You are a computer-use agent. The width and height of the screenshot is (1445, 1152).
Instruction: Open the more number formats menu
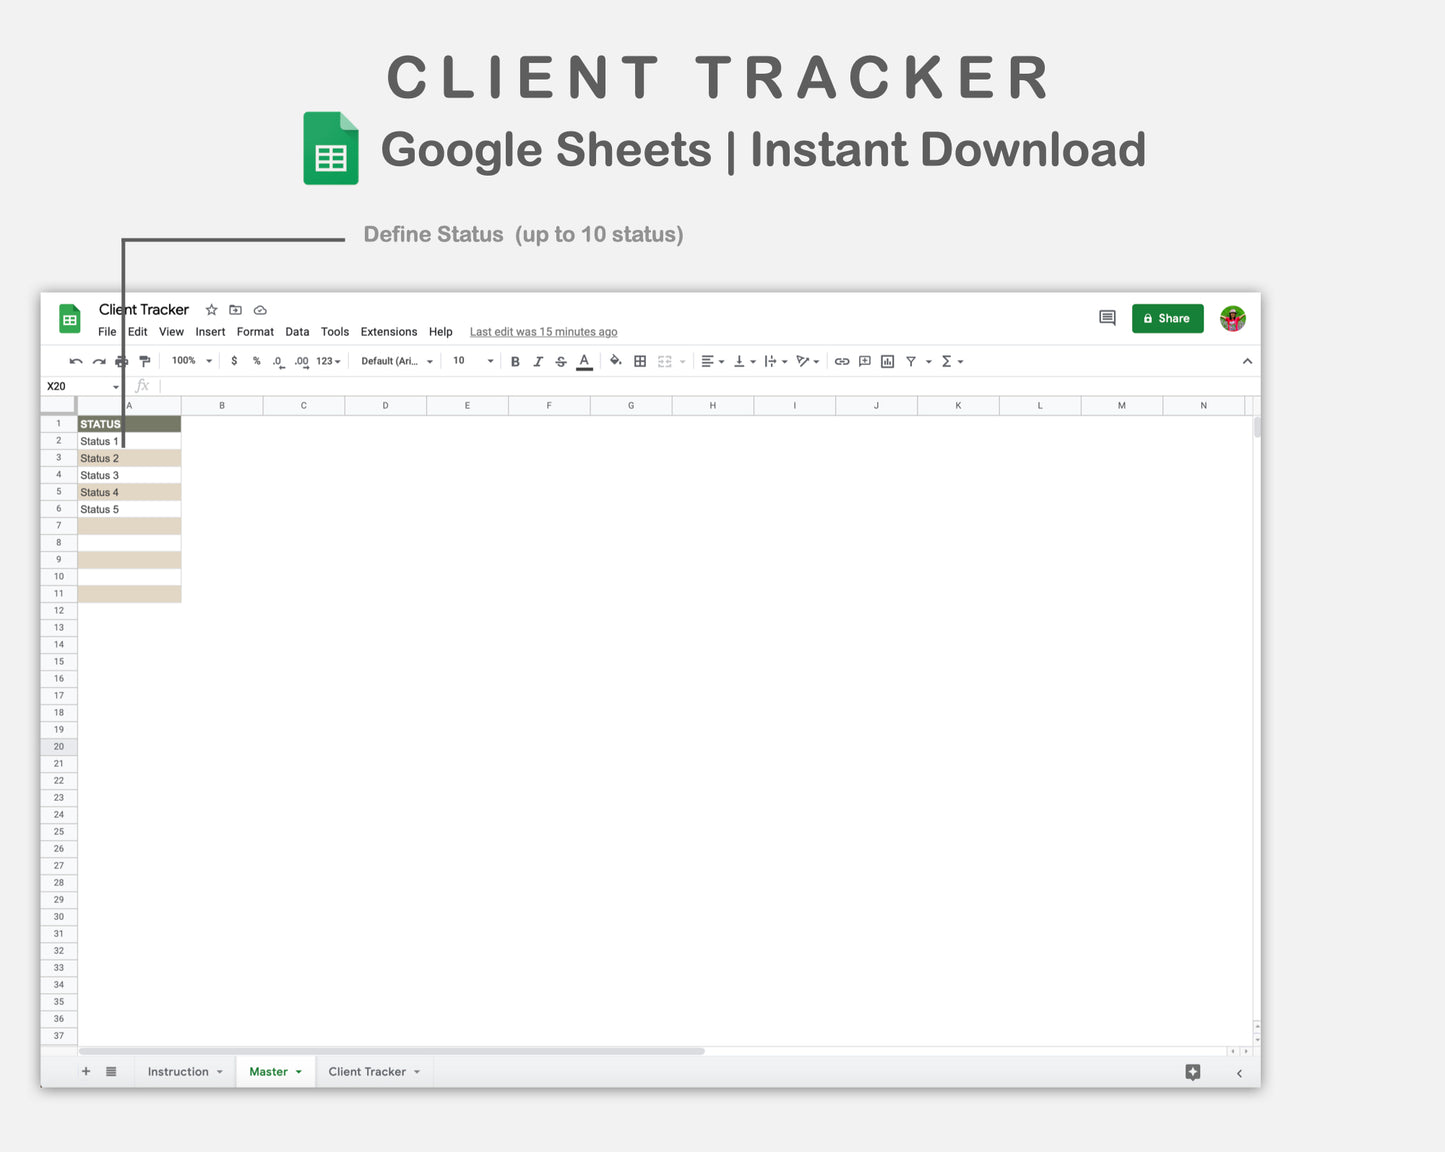pos(328,361)
